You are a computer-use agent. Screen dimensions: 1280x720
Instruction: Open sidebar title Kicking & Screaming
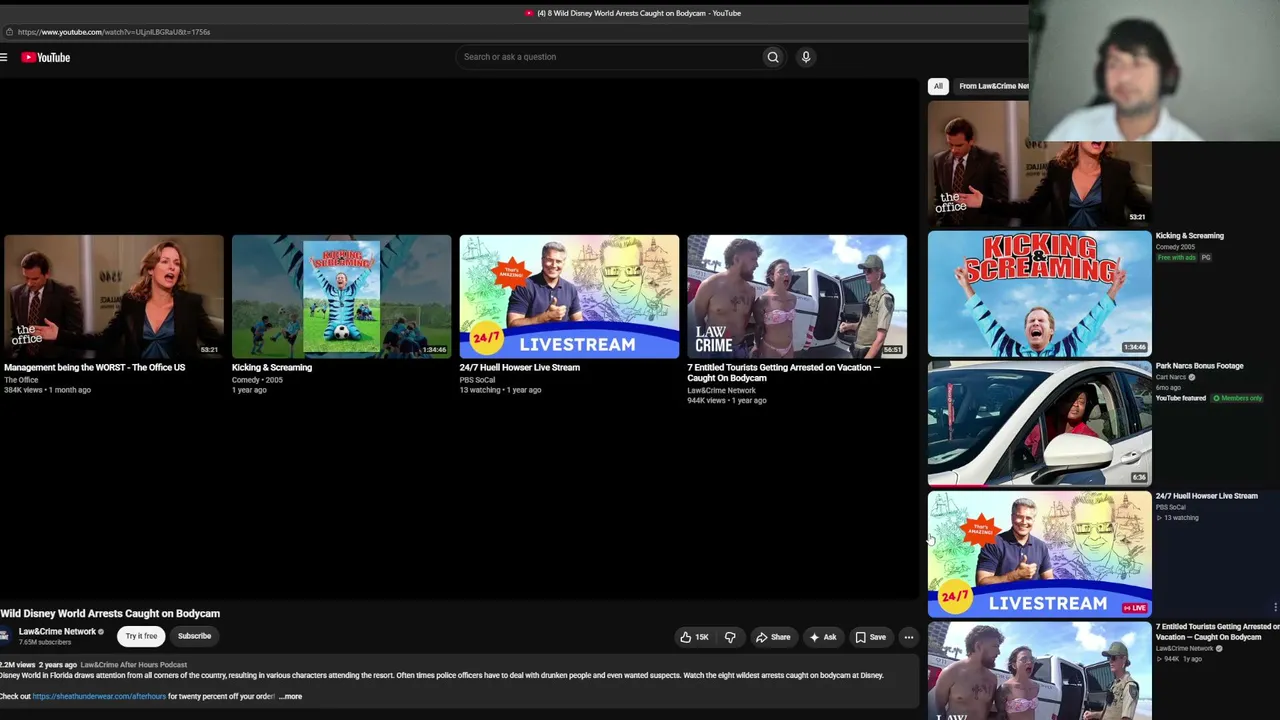click(1190, 236)
